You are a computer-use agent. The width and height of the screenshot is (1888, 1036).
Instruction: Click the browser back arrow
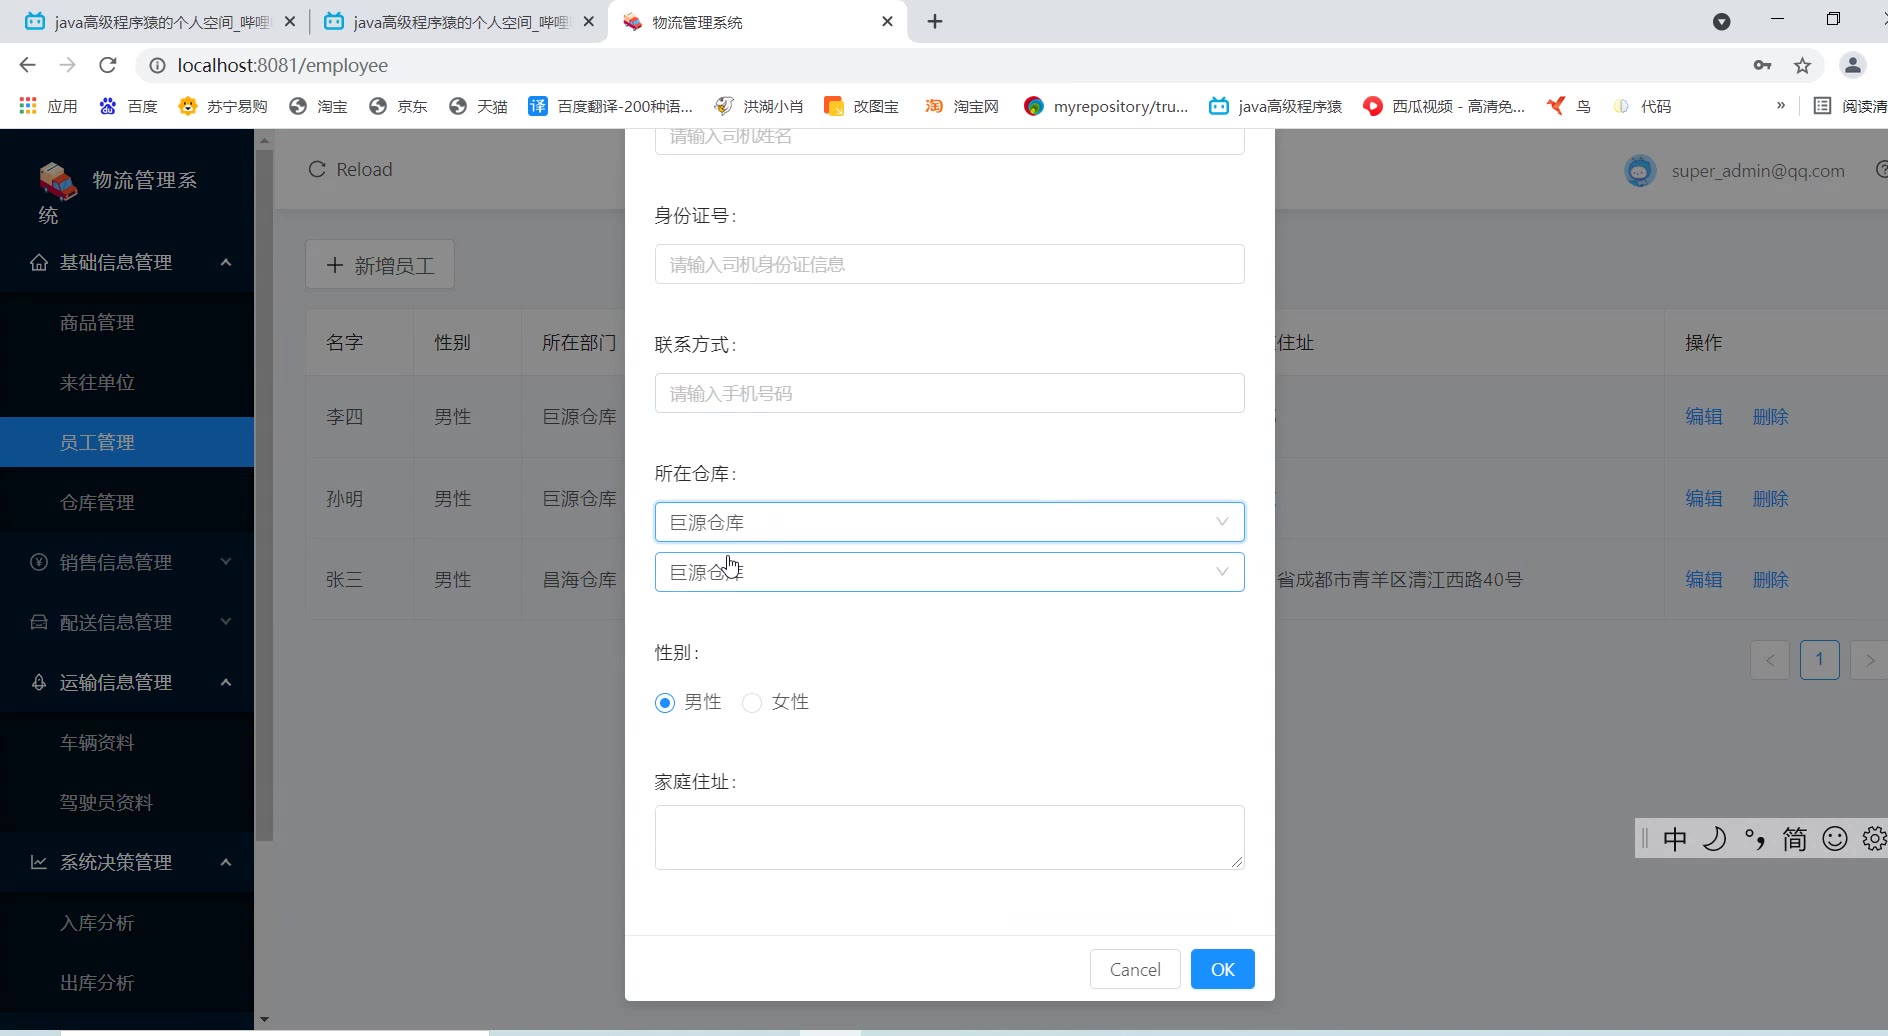pos(27,65)
